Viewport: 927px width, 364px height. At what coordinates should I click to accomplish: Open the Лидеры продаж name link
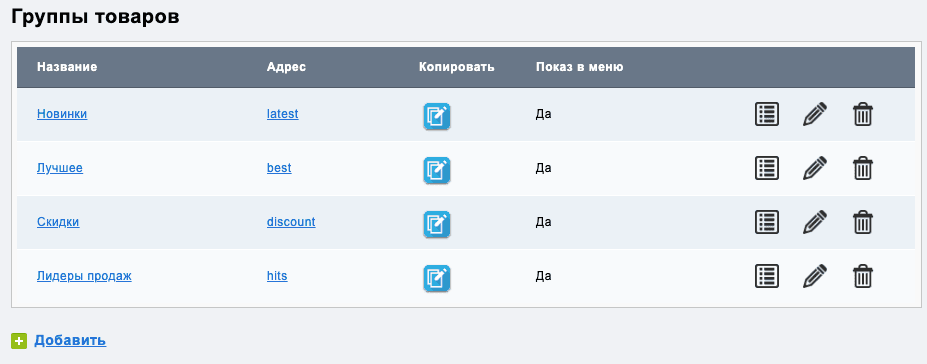pyautogui.click(x=84, y=276)
